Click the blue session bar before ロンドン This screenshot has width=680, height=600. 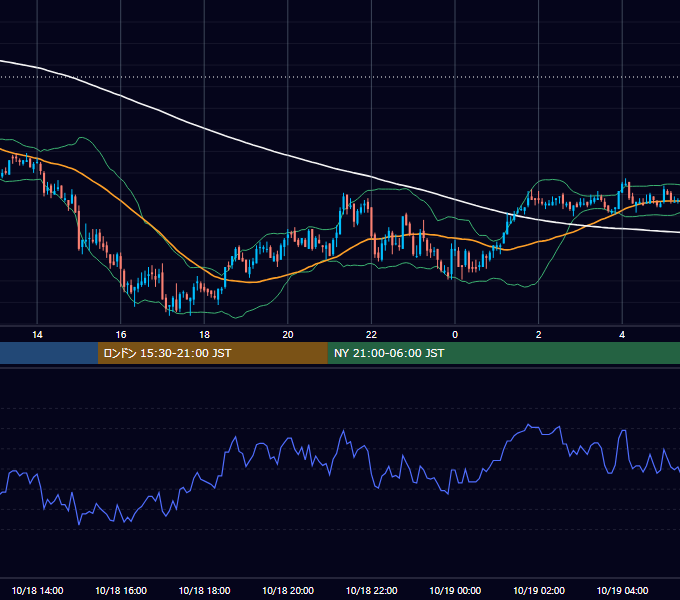49,353
